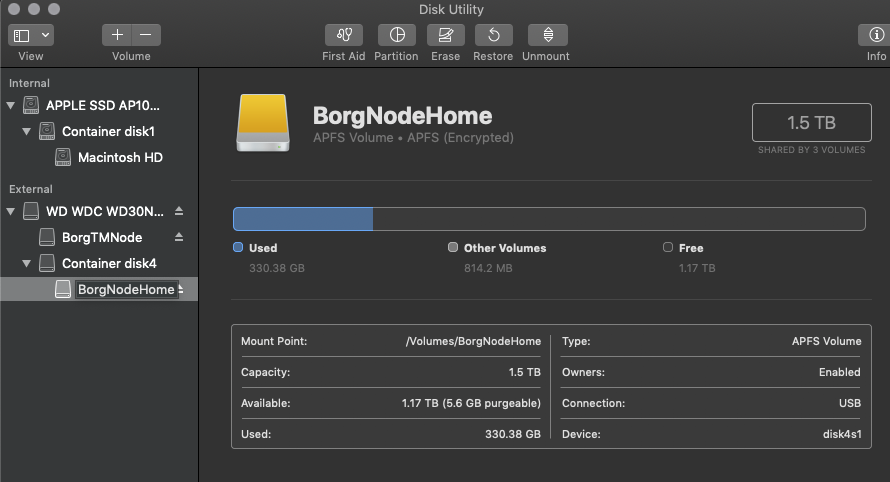Add a volume with plus button
This screenshot has width=890, height=482.
[117, 35]
